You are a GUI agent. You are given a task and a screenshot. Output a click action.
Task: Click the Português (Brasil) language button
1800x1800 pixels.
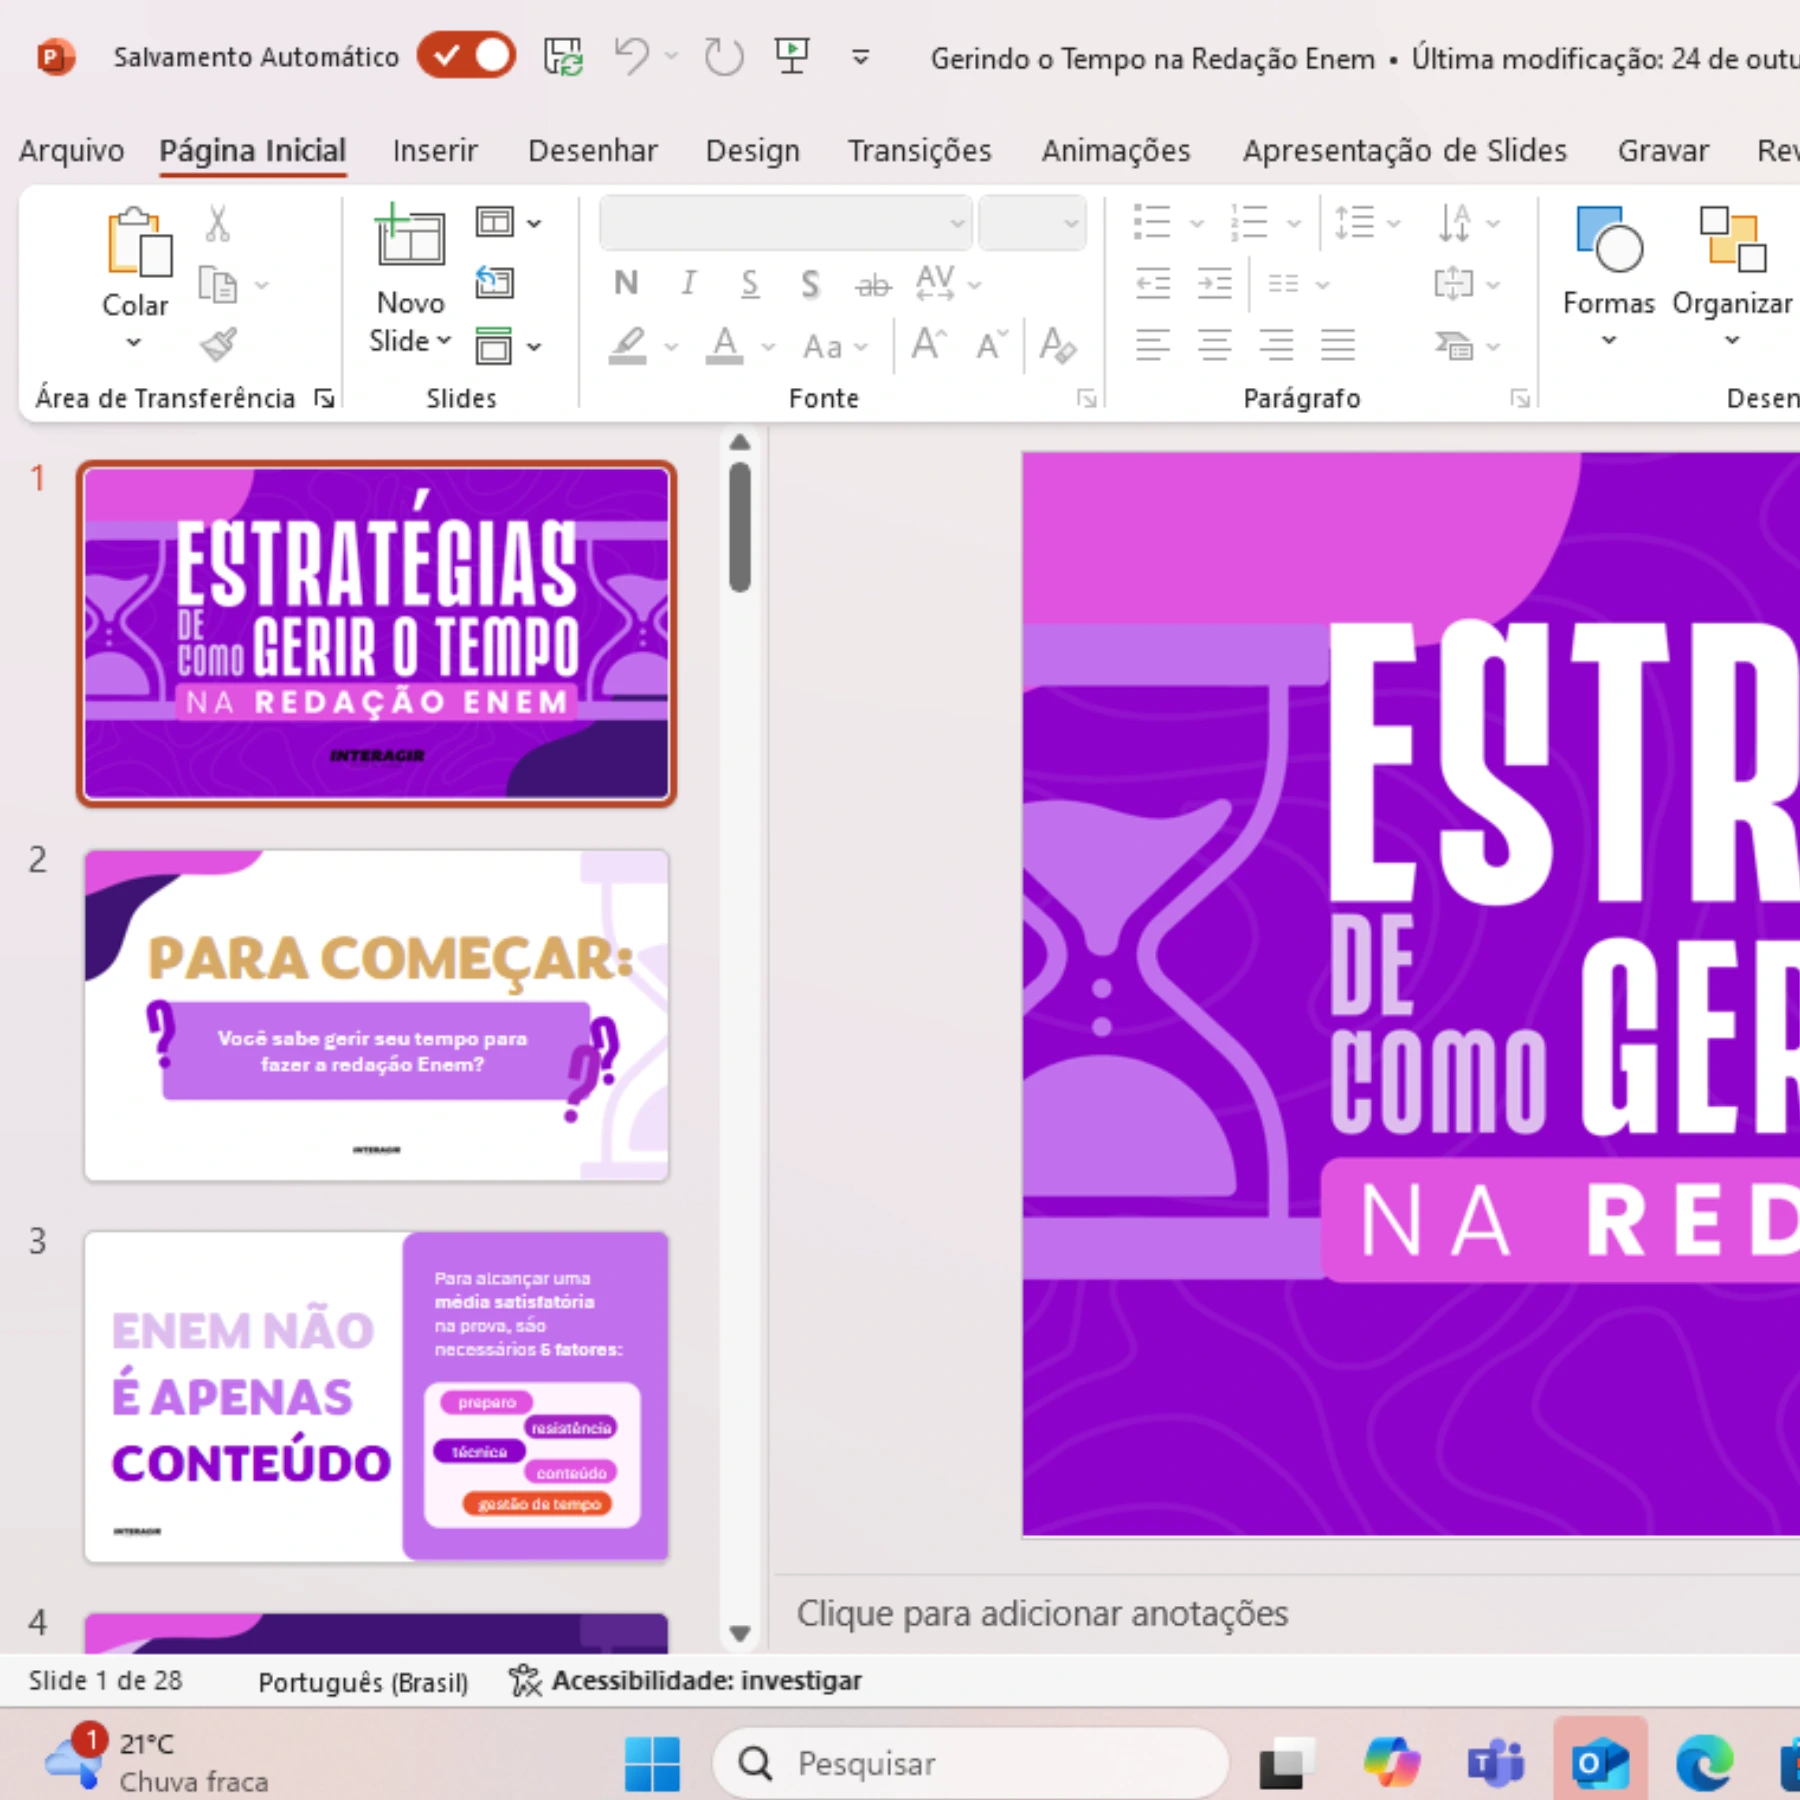click(x=363, y=1682)
